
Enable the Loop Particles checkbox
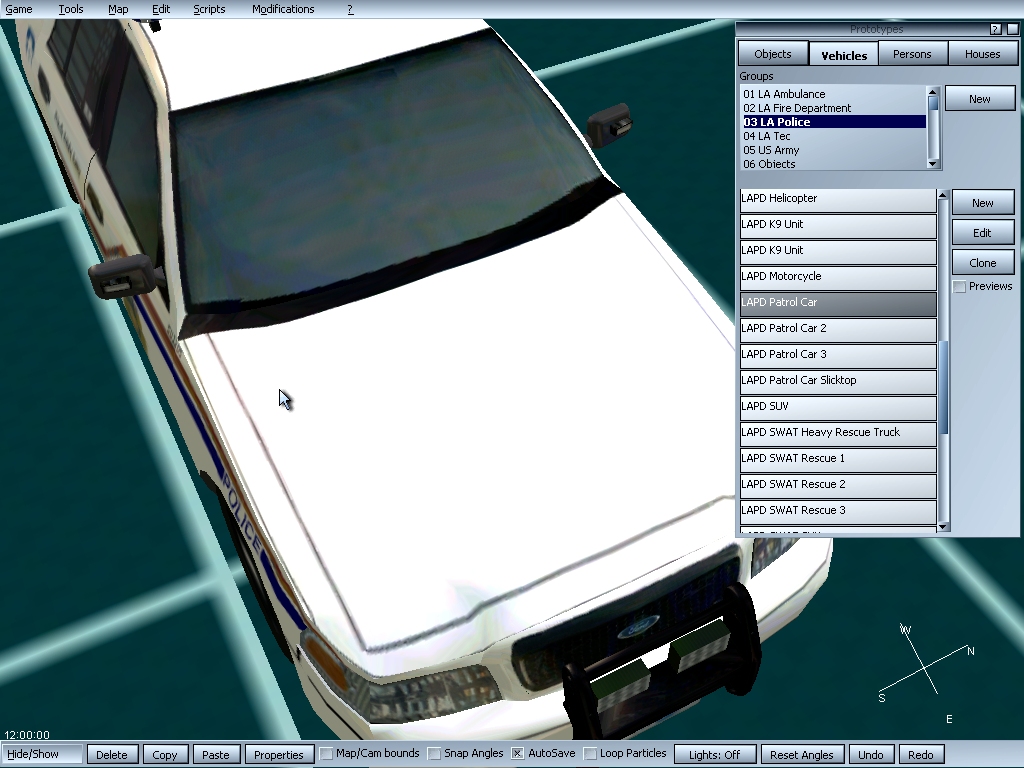tap(590, 754)
